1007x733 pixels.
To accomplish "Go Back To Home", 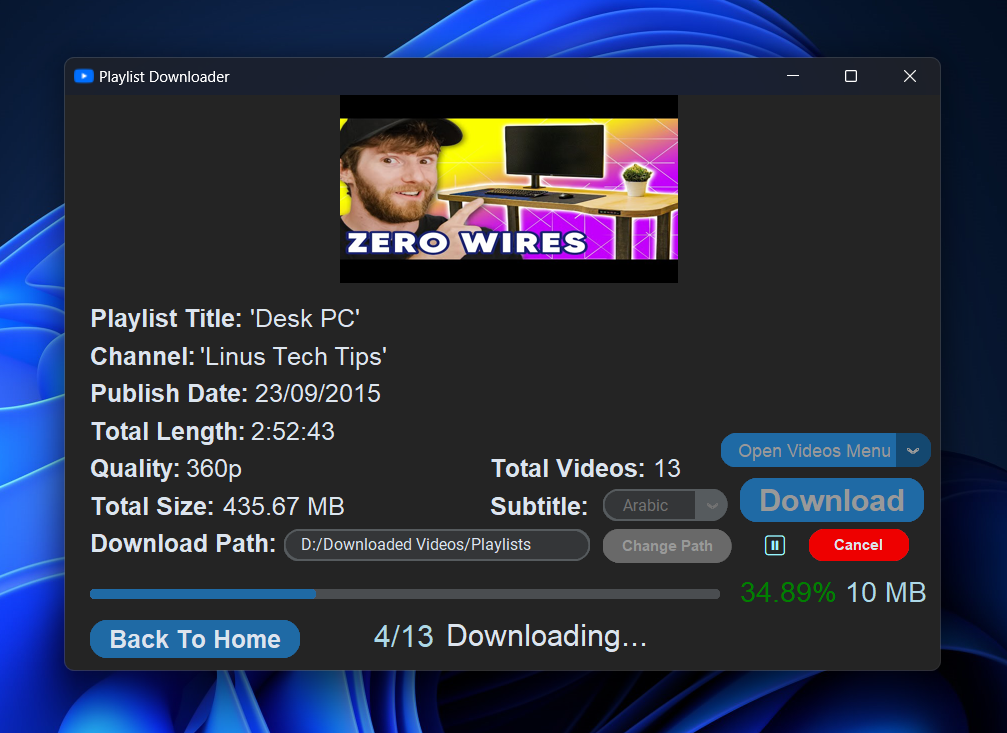I will 195,639.
